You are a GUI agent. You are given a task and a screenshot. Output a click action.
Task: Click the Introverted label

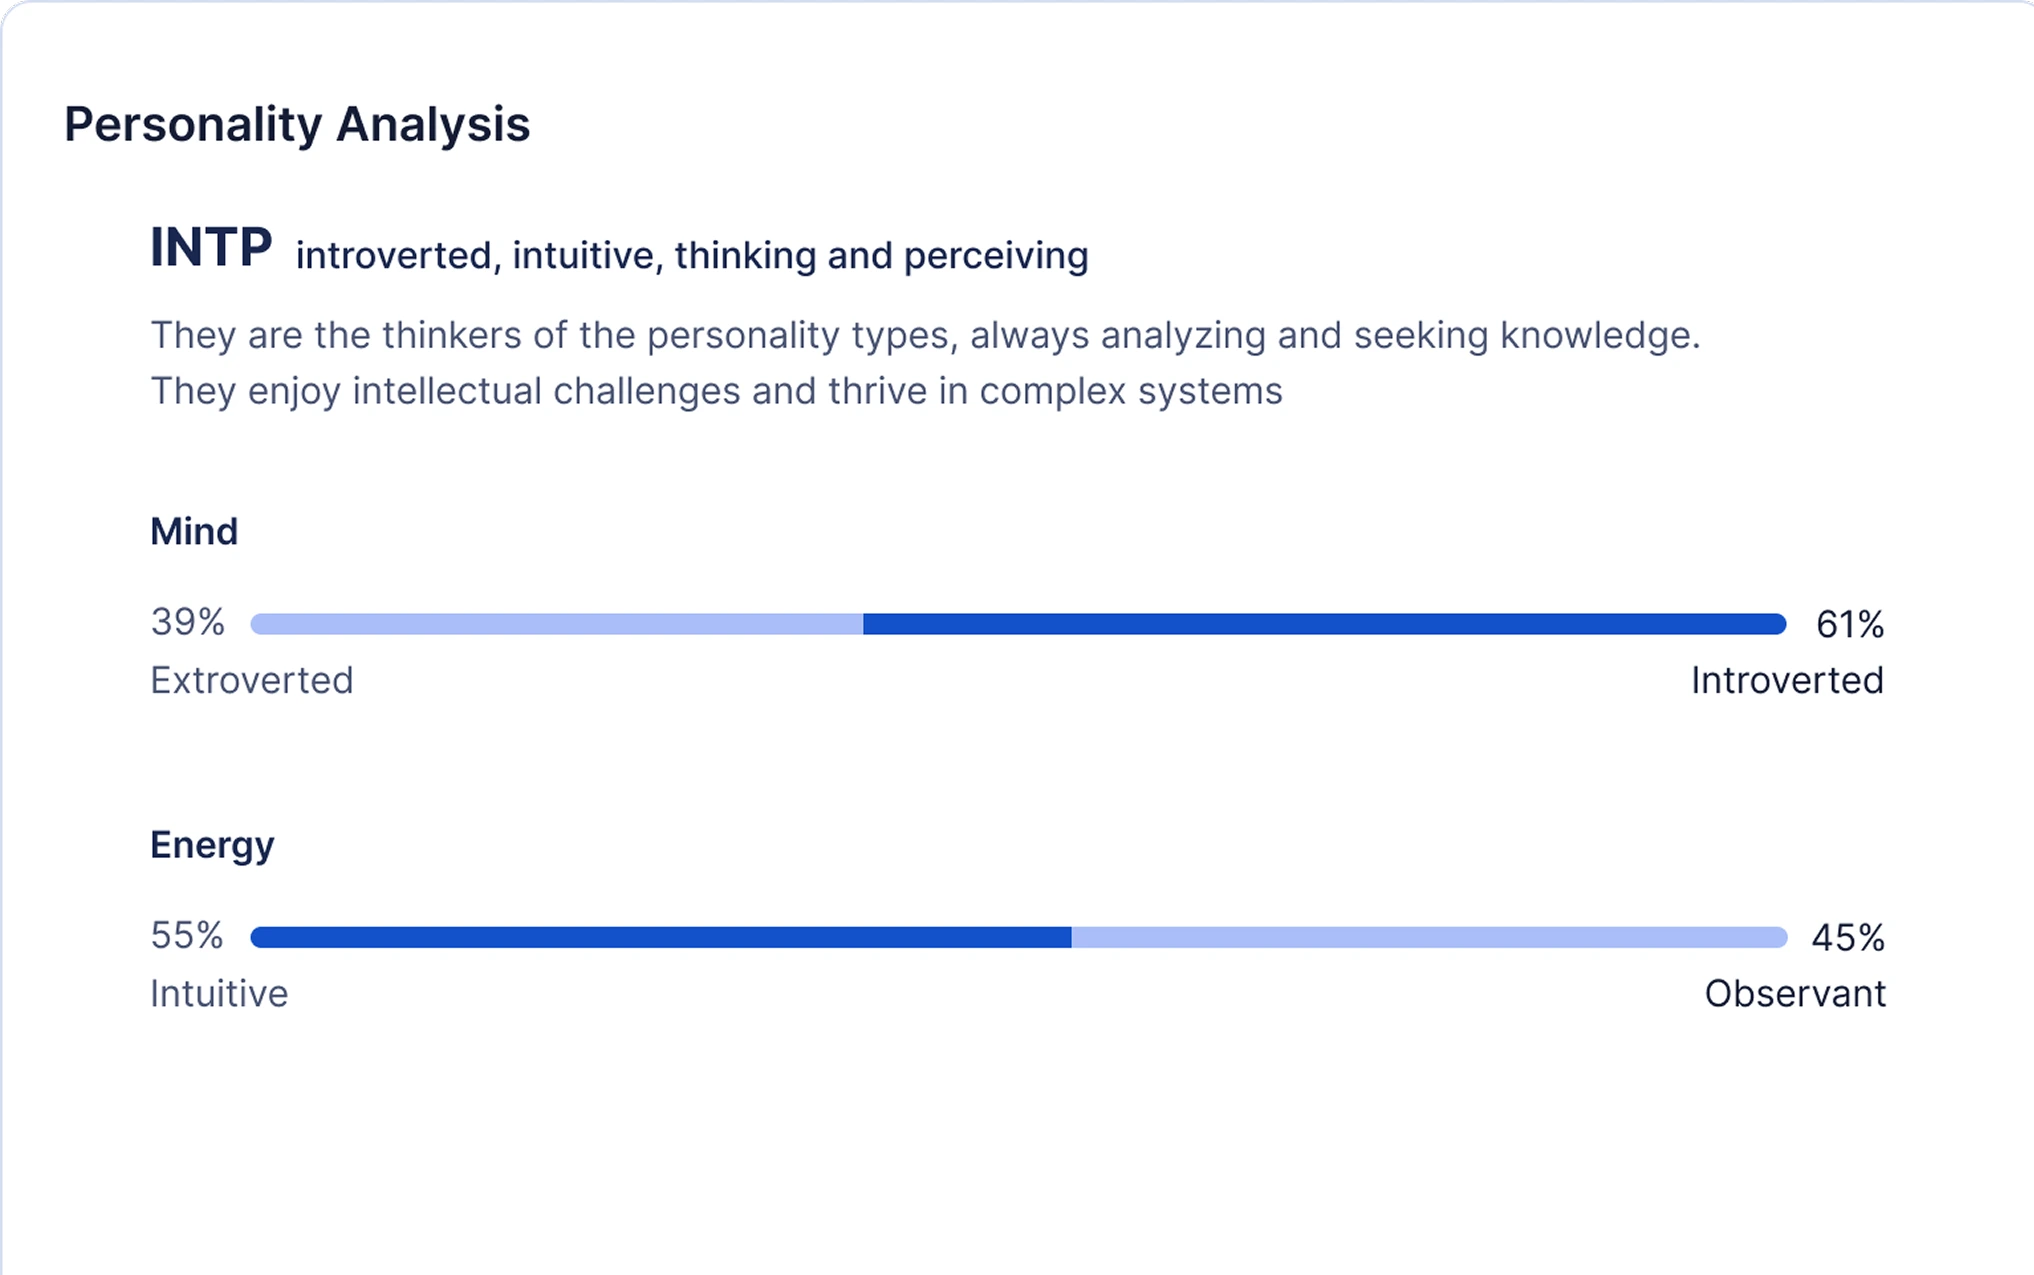(x=1788, y=681)
